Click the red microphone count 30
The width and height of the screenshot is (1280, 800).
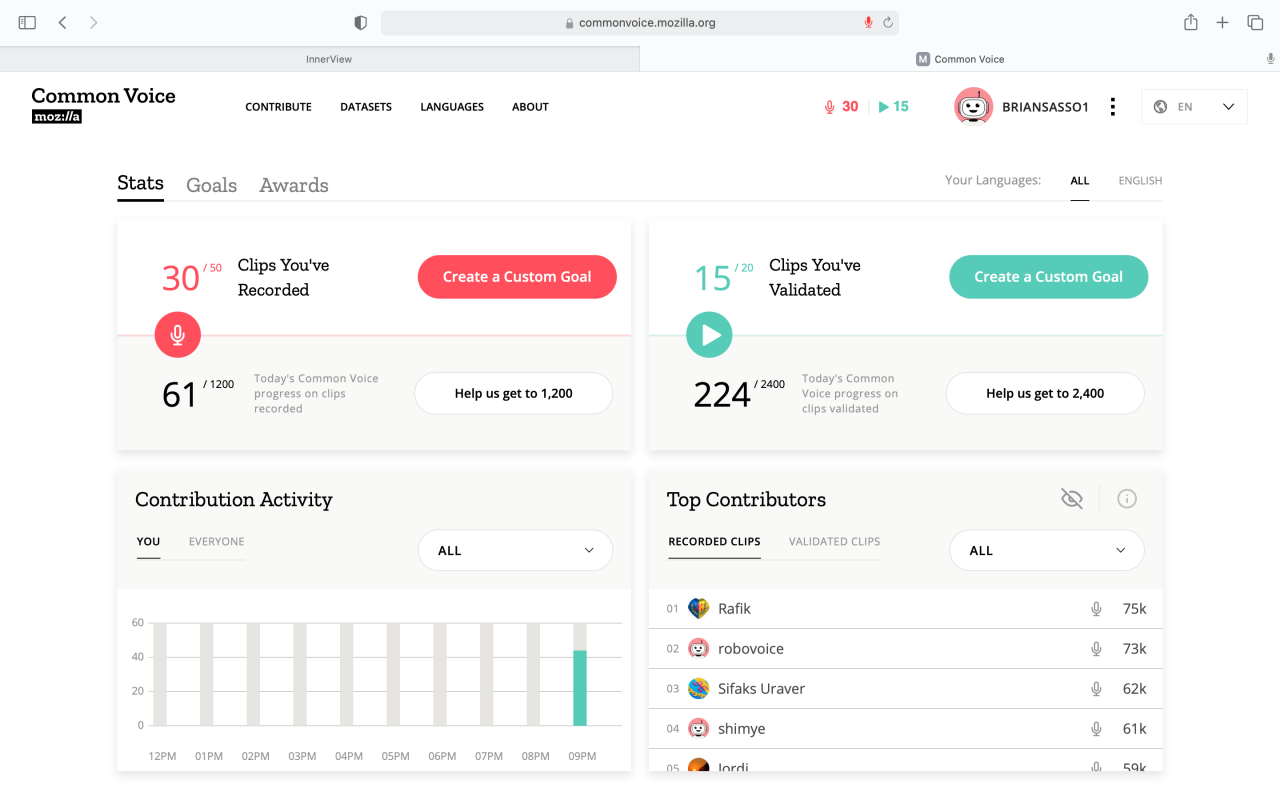841,107
